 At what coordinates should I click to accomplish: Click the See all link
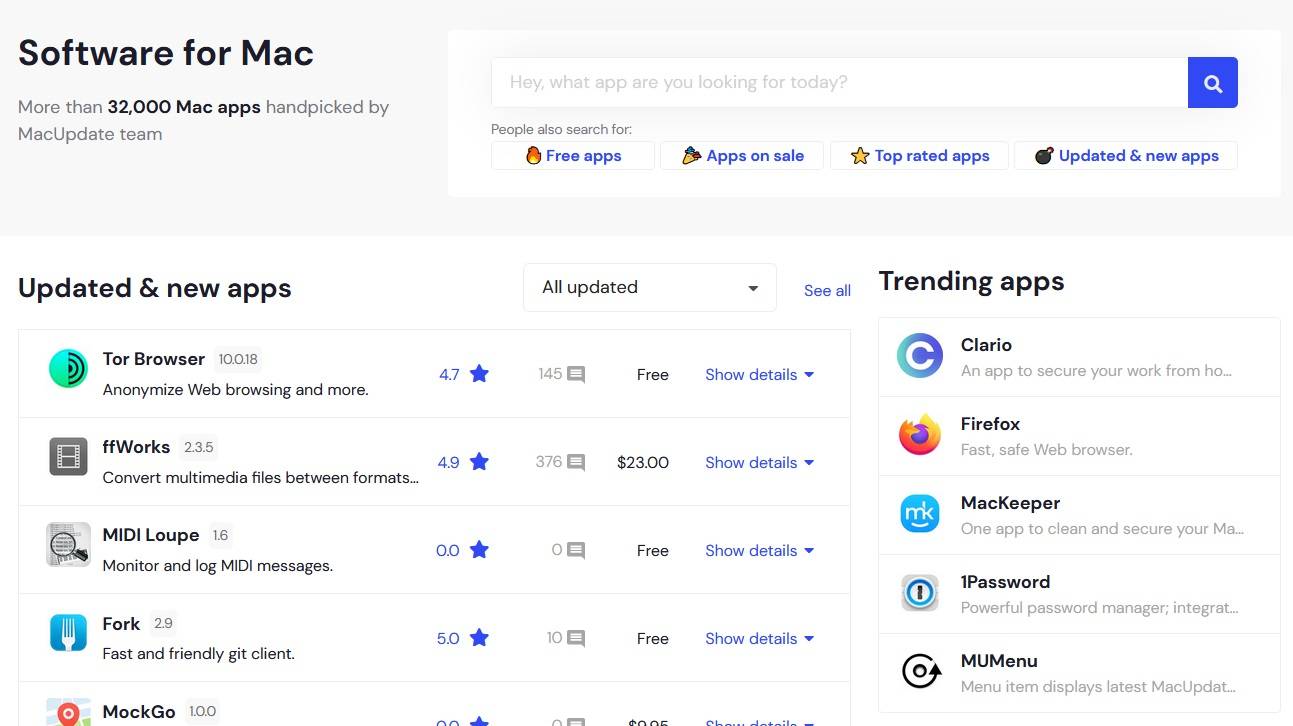pyautogui.click(x=826, y=290)
